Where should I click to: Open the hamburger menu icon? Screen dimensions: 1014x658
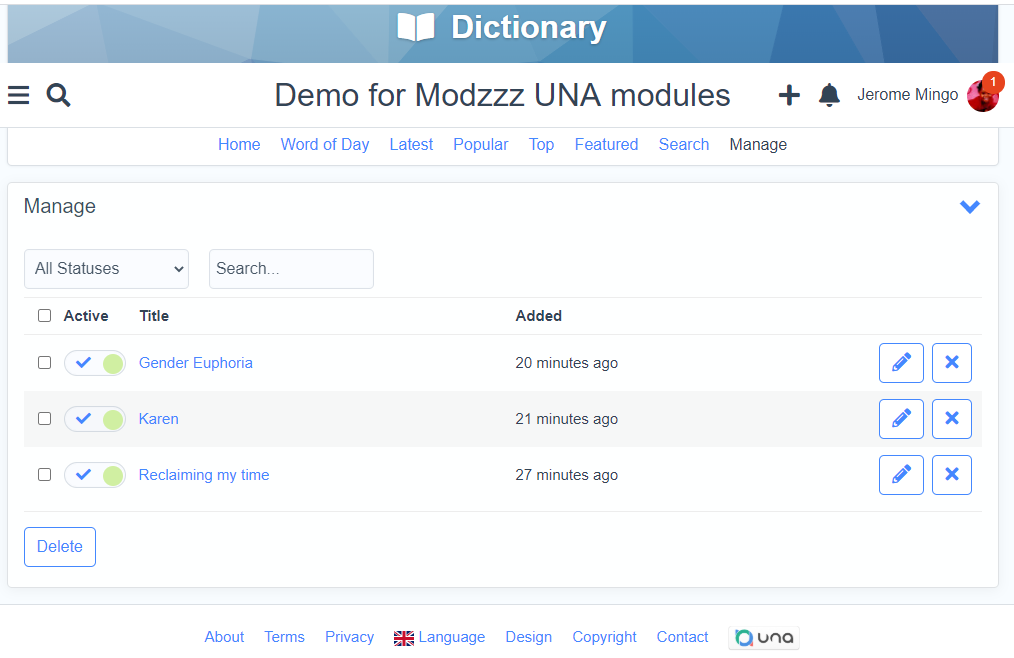18,95
